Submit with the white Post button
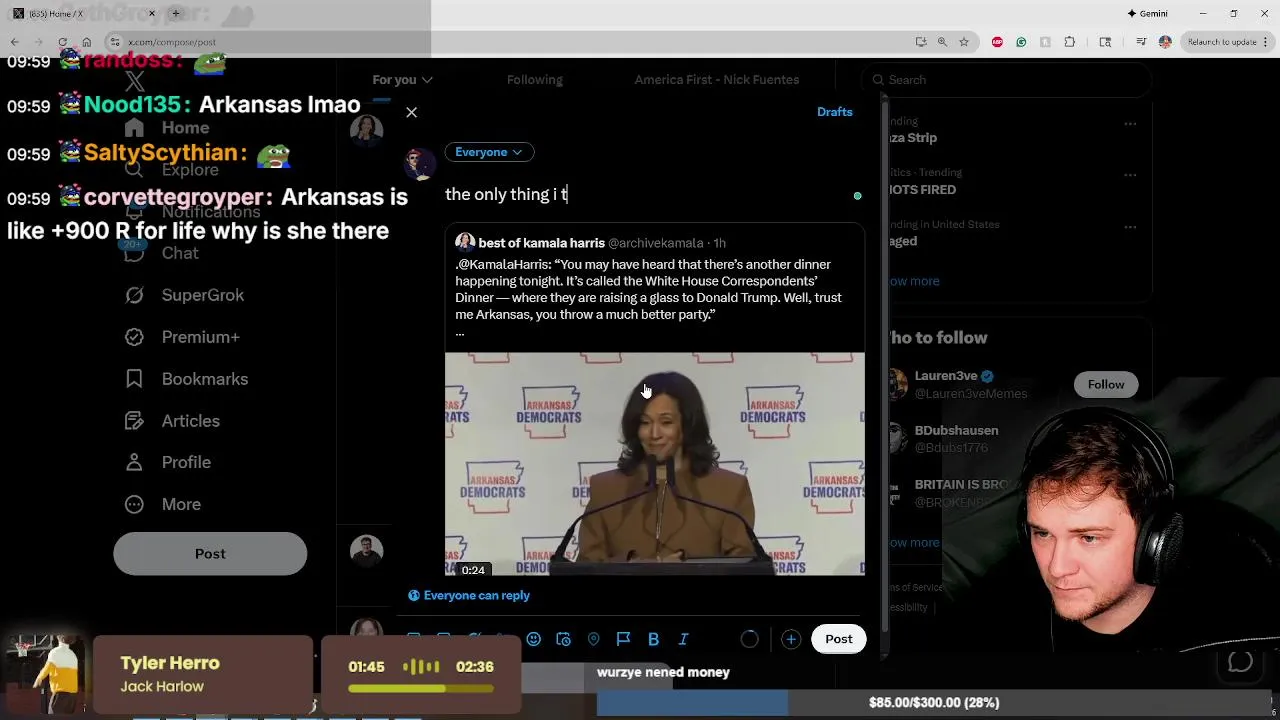Image resolution: width=1280 pixels, height=720 pixels. click(x=838, y=639)
